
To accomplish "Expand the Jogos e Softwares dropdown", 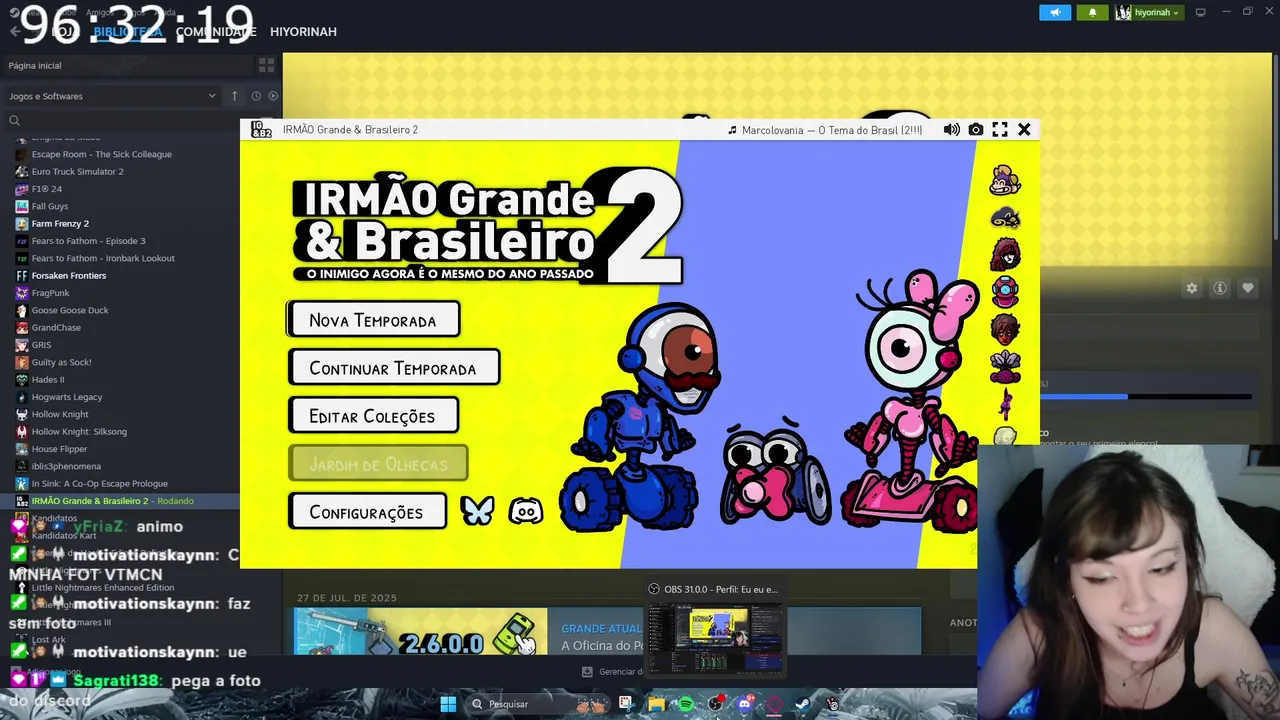I will tap(112, 96).
